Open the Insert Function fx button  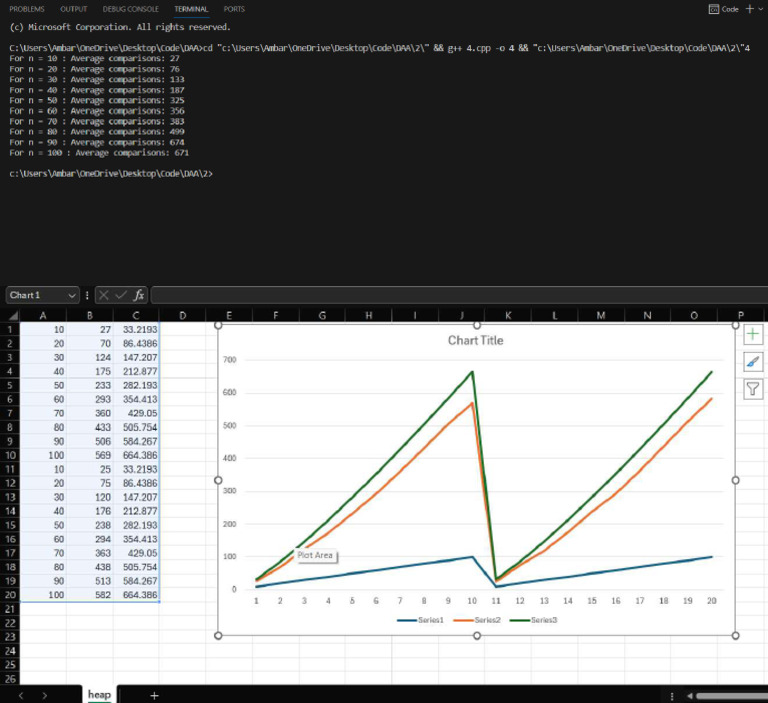pos(139,295)
